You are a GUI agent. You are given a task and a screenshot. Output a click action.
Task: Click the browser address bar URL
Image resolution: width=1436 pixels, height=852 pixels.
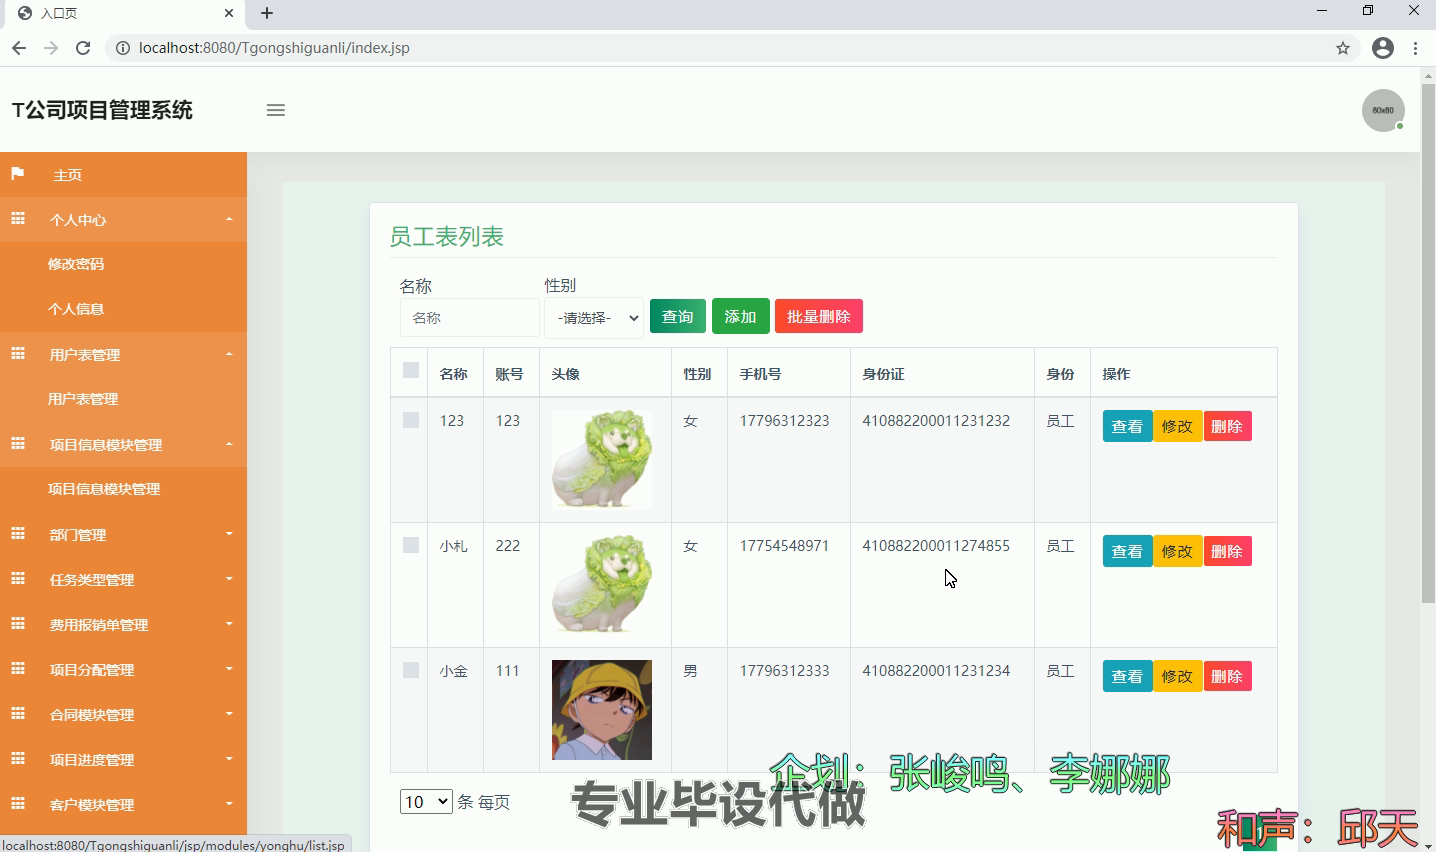[x=274, y=48]
